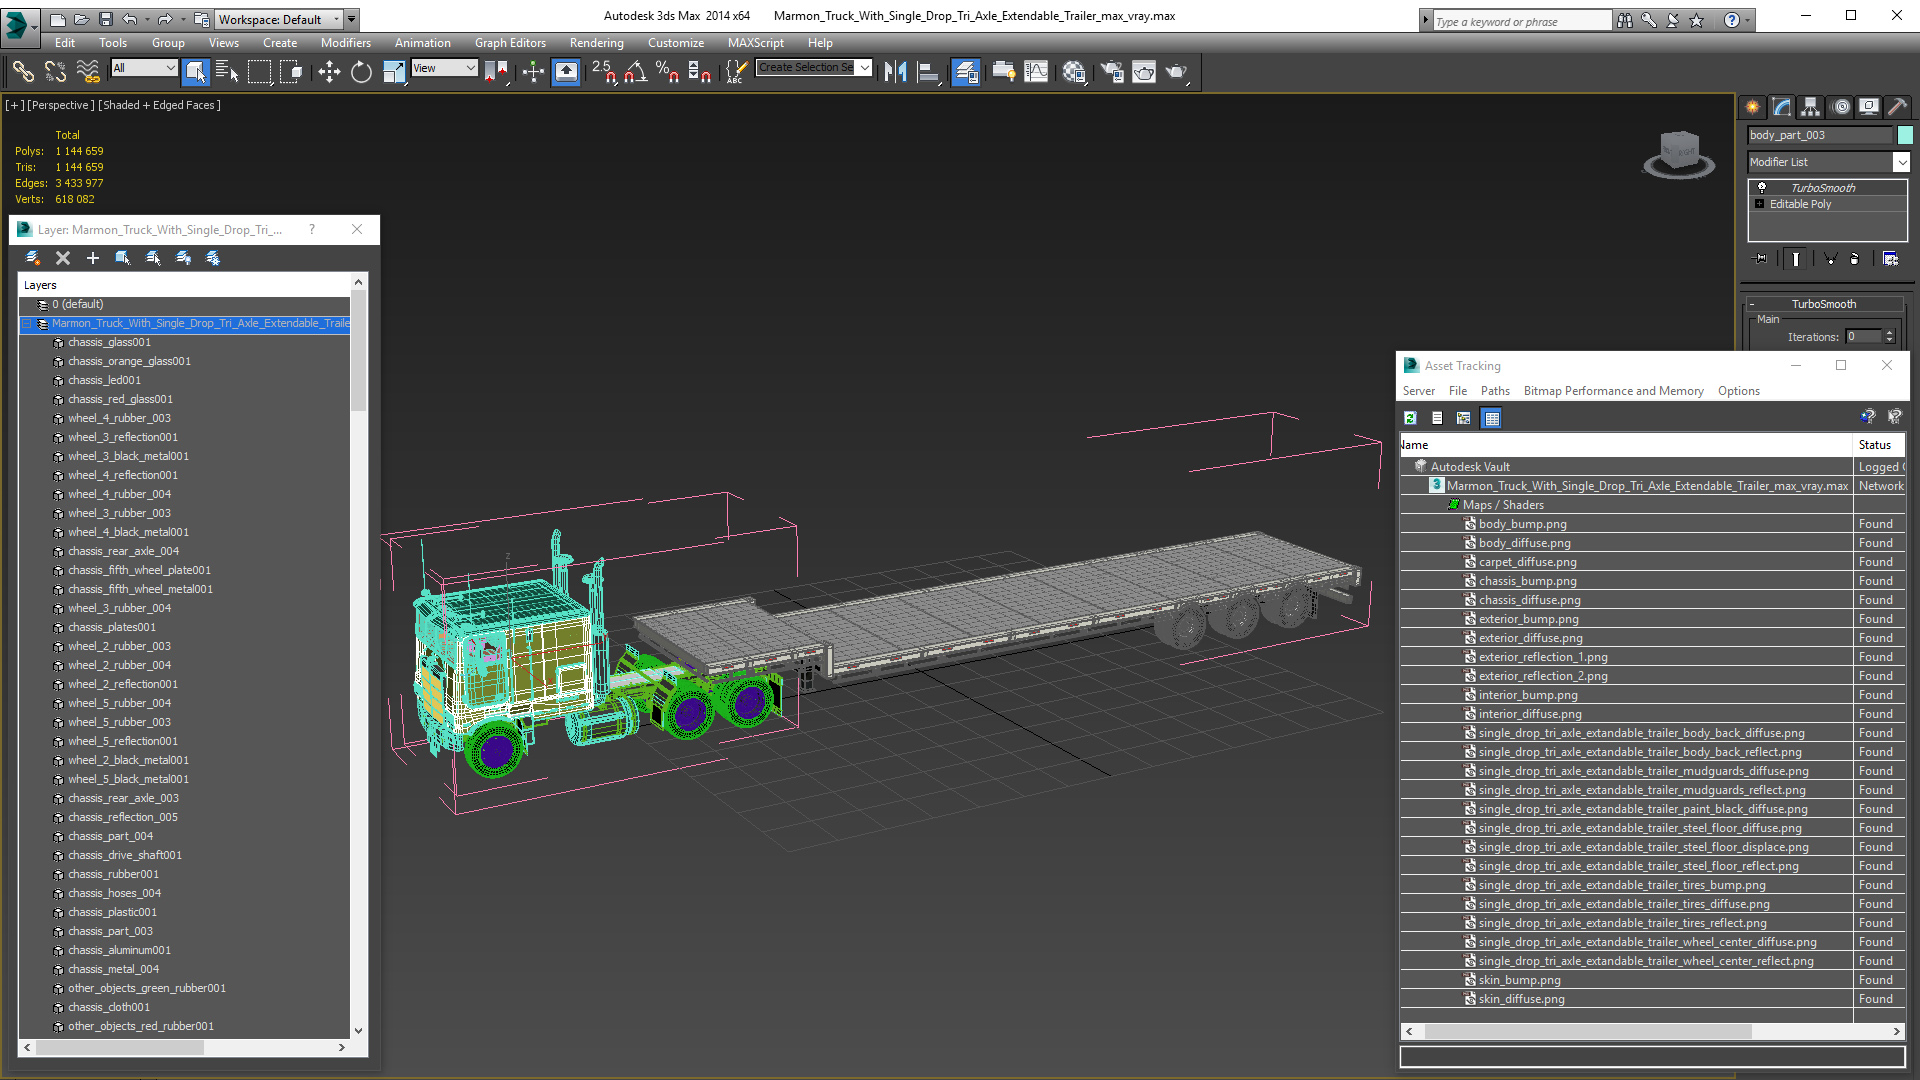Click TurboSmooth Iterations spinner up arrow
This screenshot has width=1920, height=1080.
[1890, 333]
